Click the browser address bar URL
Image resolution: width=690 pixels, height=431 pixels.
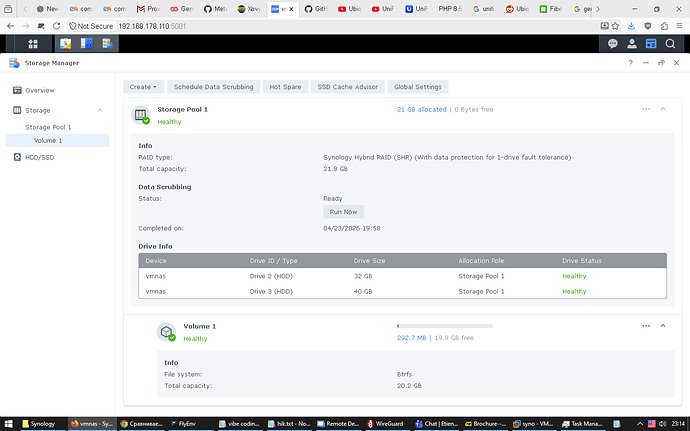tap(152, 26)
